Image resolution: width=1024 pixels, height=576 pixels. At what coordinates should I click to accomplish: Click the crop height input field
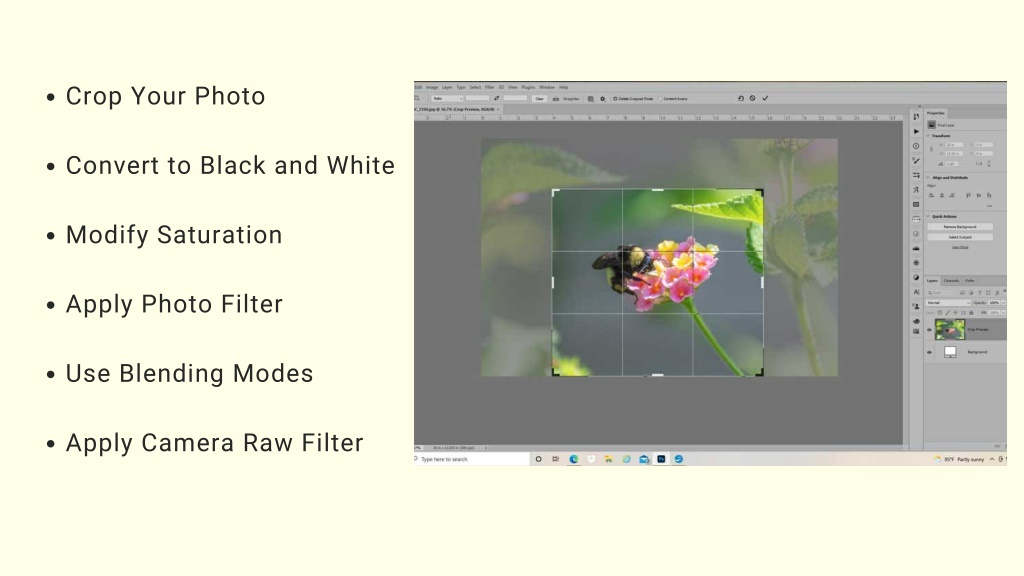[515, 99]
